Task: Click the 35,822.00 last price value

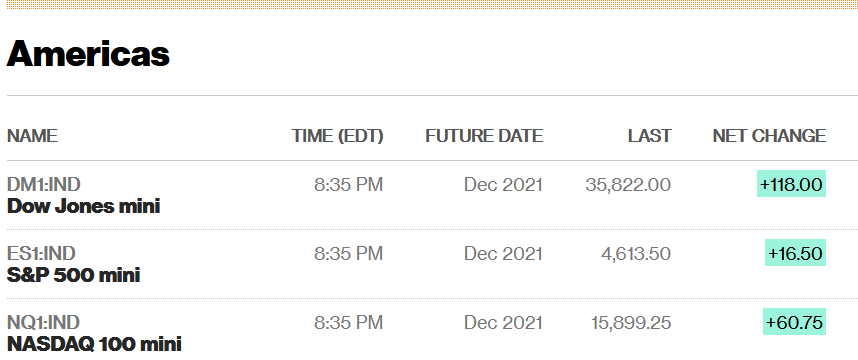Action: (x=628, y=184)
